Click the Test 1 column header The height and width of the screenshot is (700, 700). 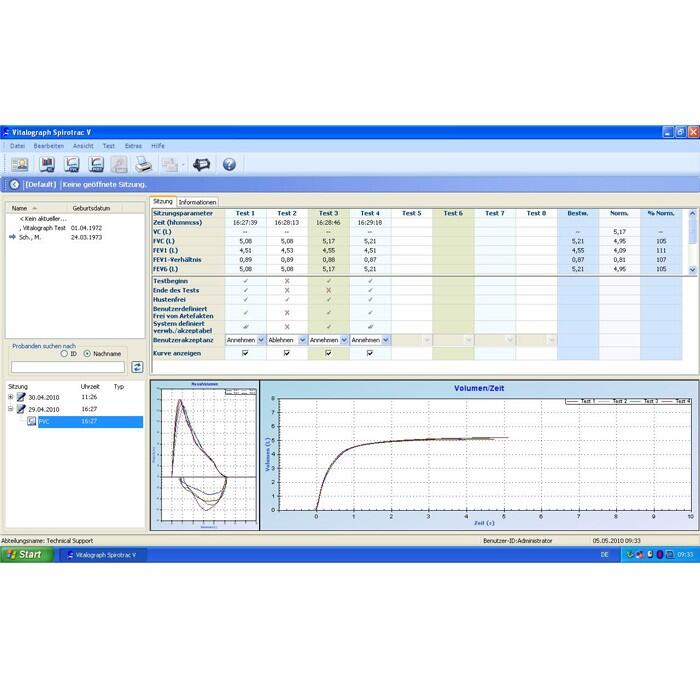(245, 213)
